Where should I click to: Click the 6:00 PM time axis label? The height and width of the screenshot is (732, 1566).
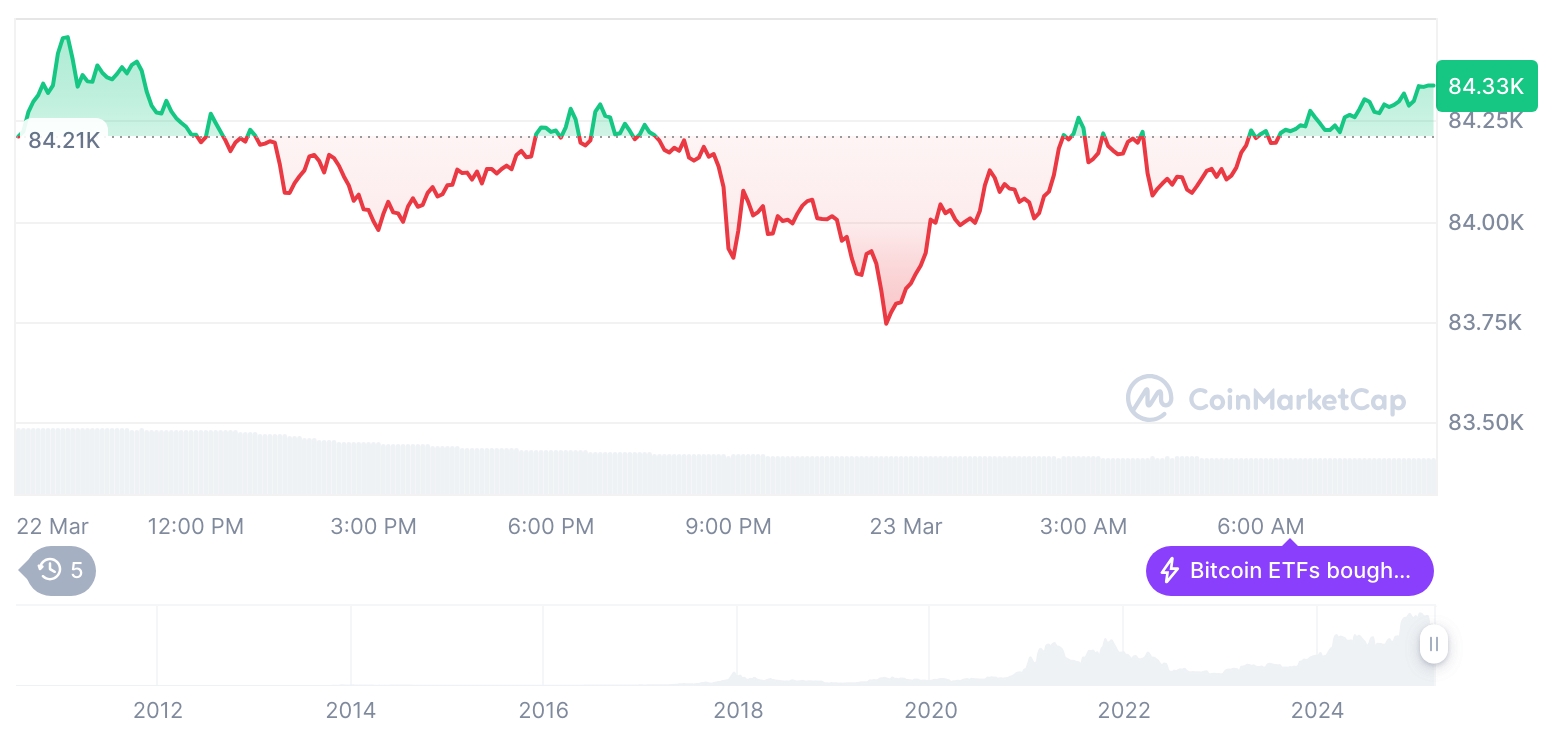tap(550, 526)
